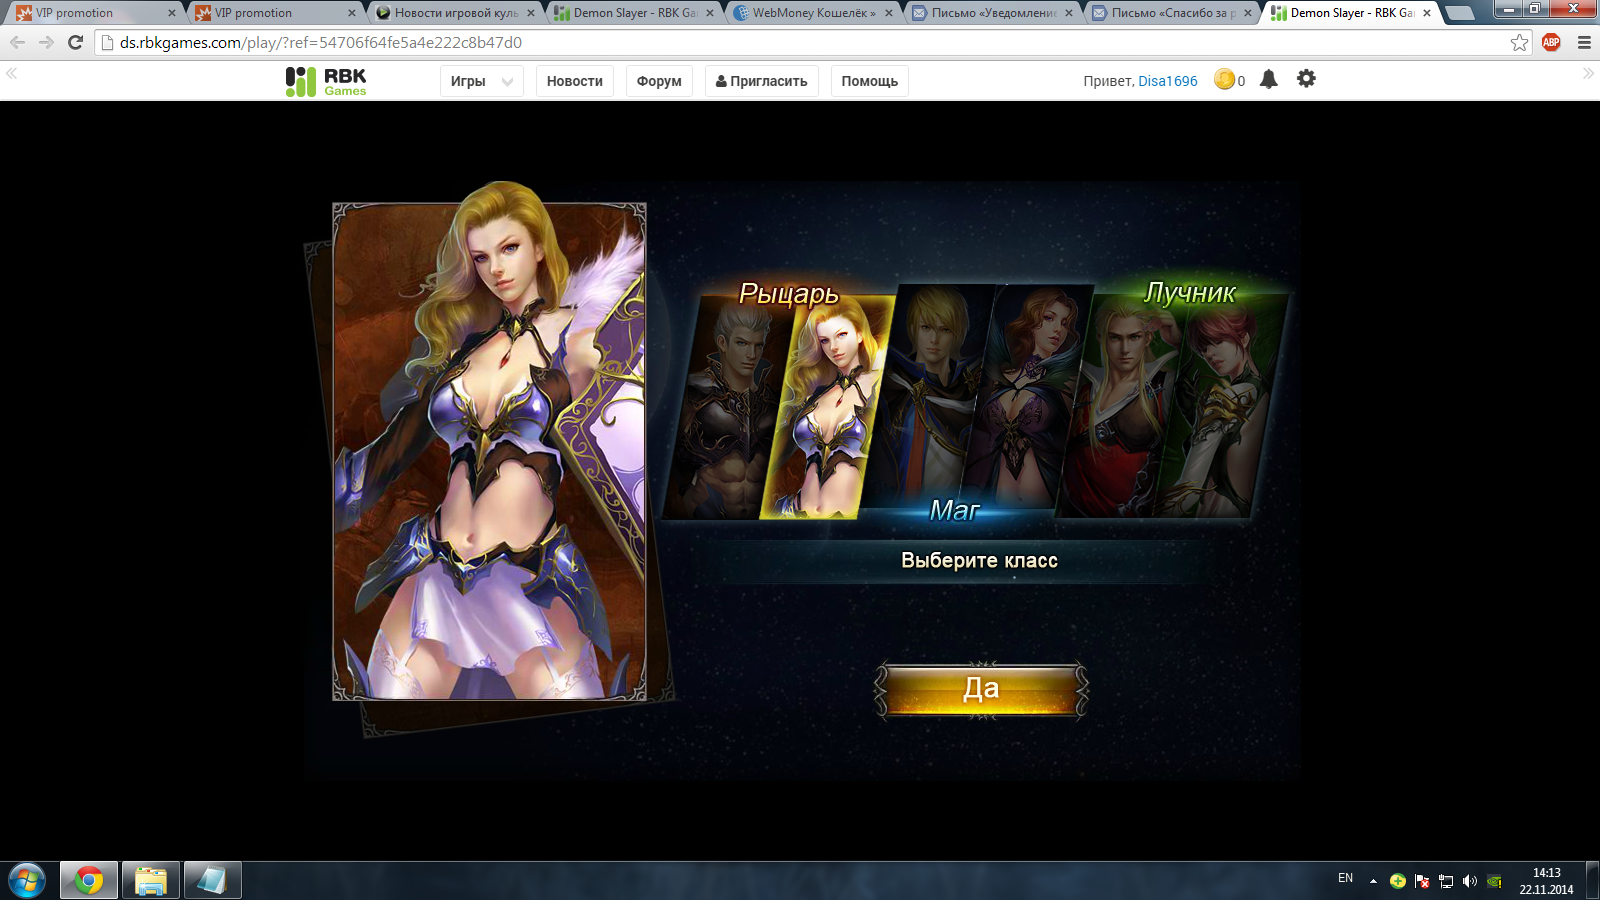Close the WebMoney Кошелёк tab

(889, 13)
